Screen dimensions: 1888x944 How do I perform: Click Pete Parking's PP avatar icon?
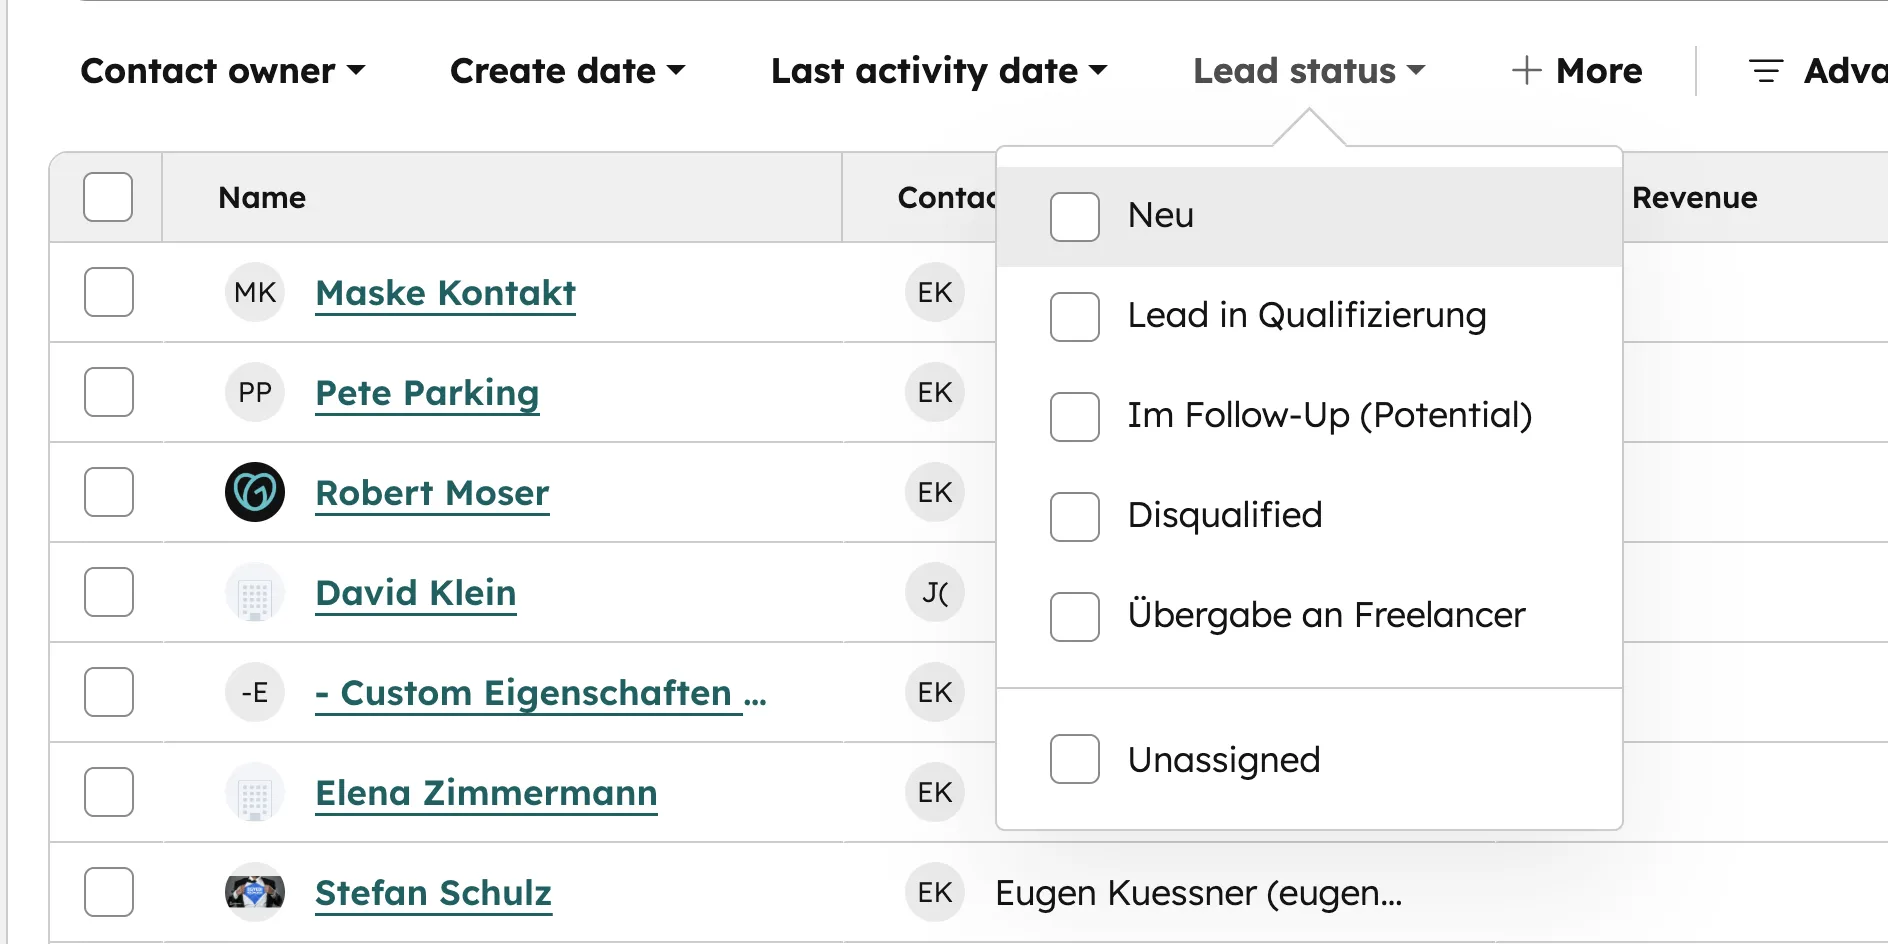pos(255,392)
